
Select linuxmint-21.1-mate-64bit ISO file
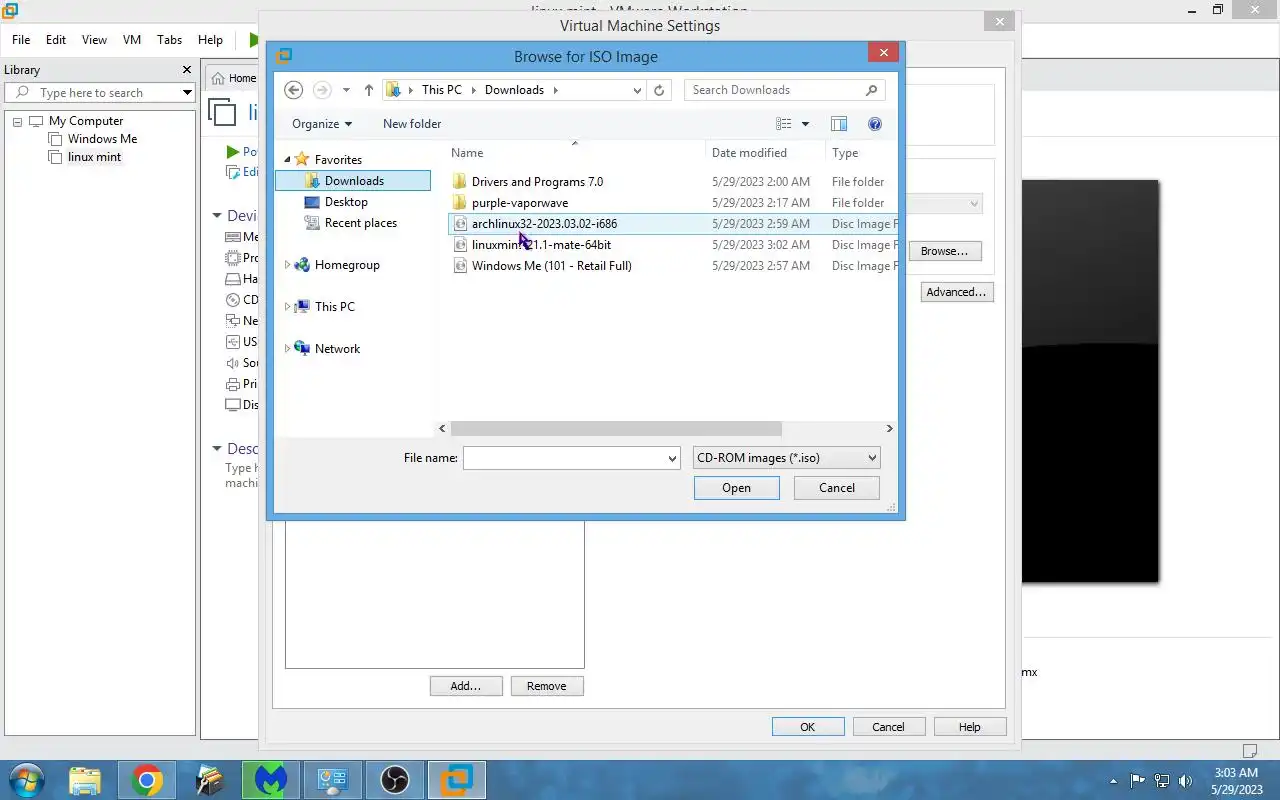[672, 245]
